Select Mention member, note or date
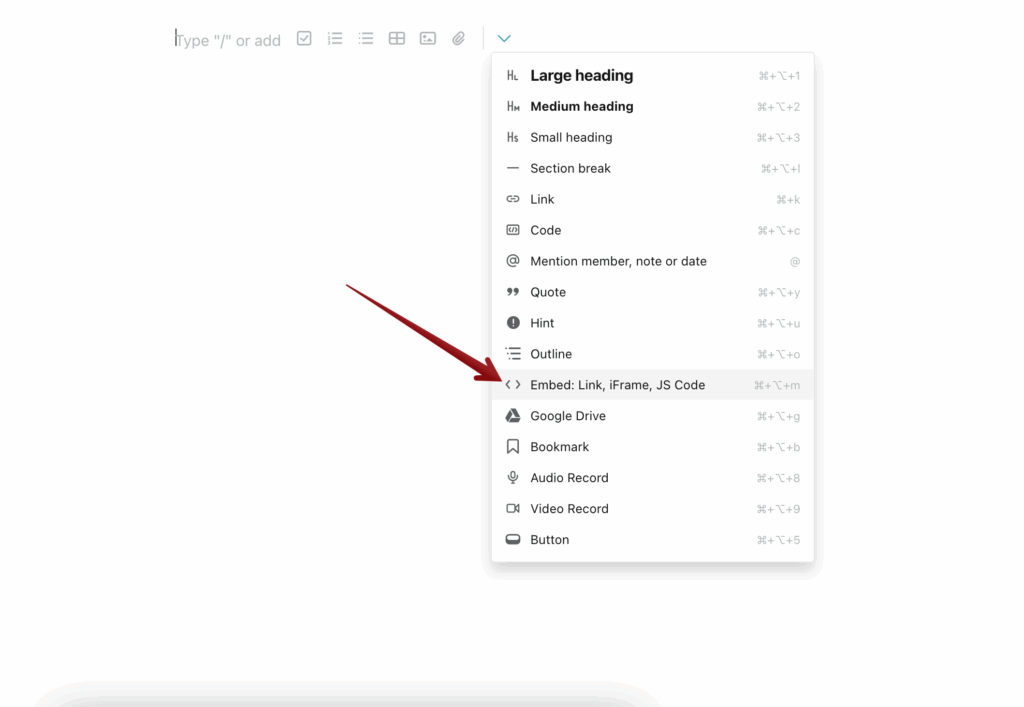This screenshot has height=707, width=1024. point(618,262)
